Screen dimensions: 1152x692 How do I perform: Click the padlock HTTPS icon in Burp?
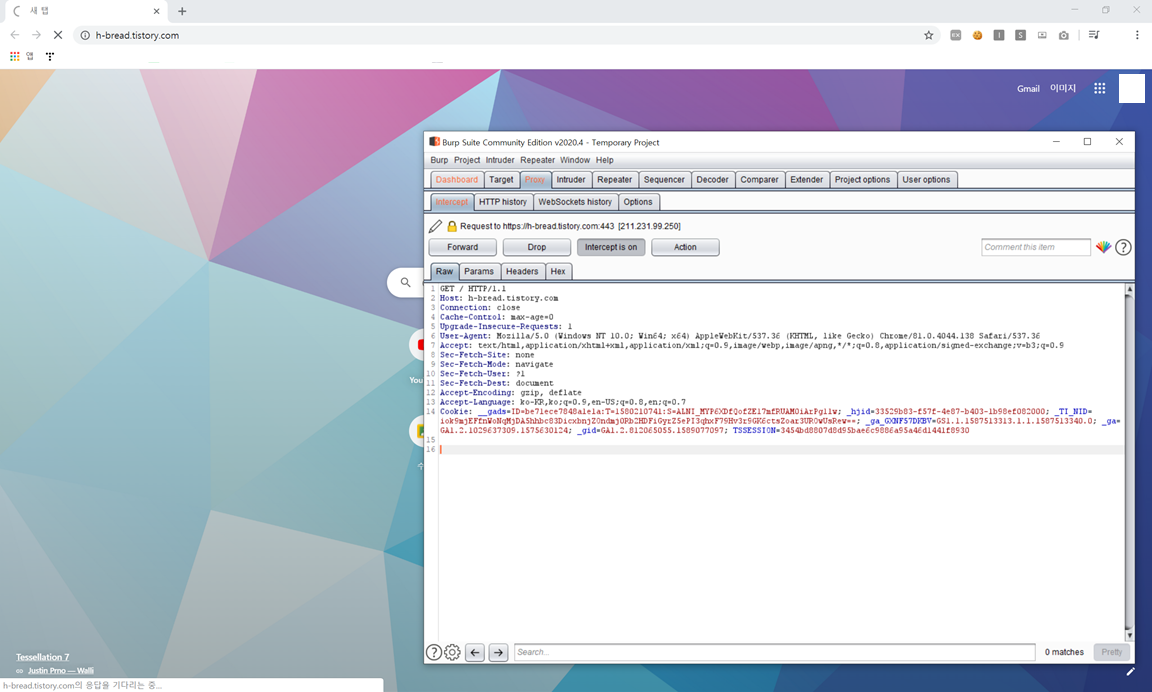tap(452, 226)
